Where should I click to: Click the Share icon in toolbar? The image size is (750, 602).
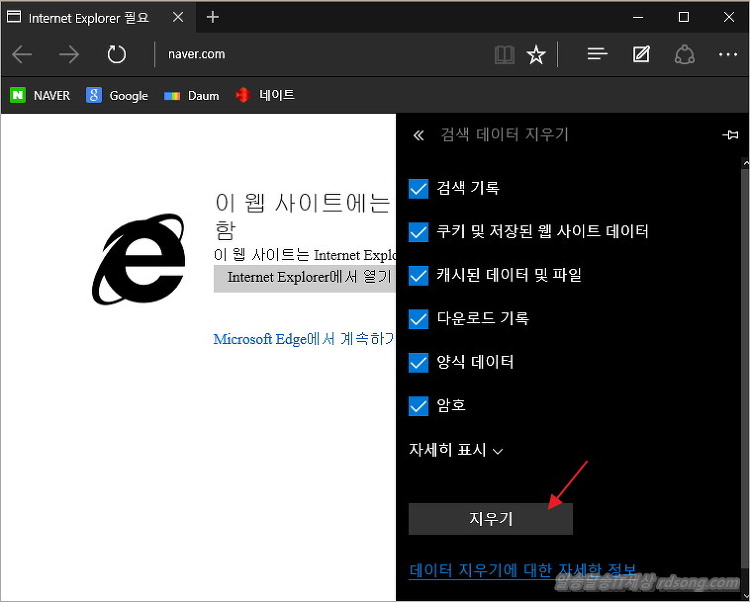685,55
